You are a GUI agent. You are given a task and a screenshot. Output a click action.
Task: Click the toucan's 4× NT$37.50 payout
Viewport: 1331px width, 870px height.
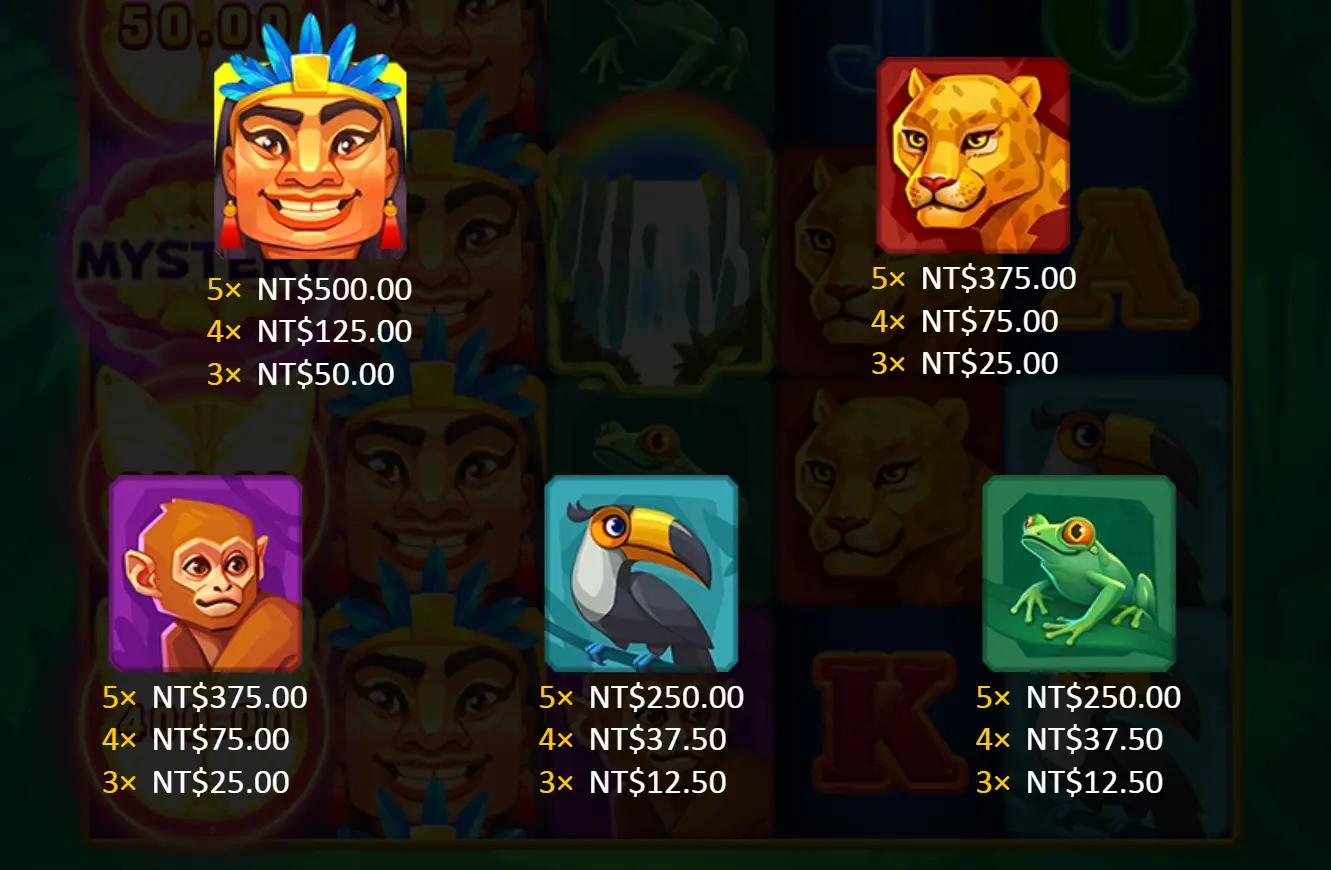(632, 739)
